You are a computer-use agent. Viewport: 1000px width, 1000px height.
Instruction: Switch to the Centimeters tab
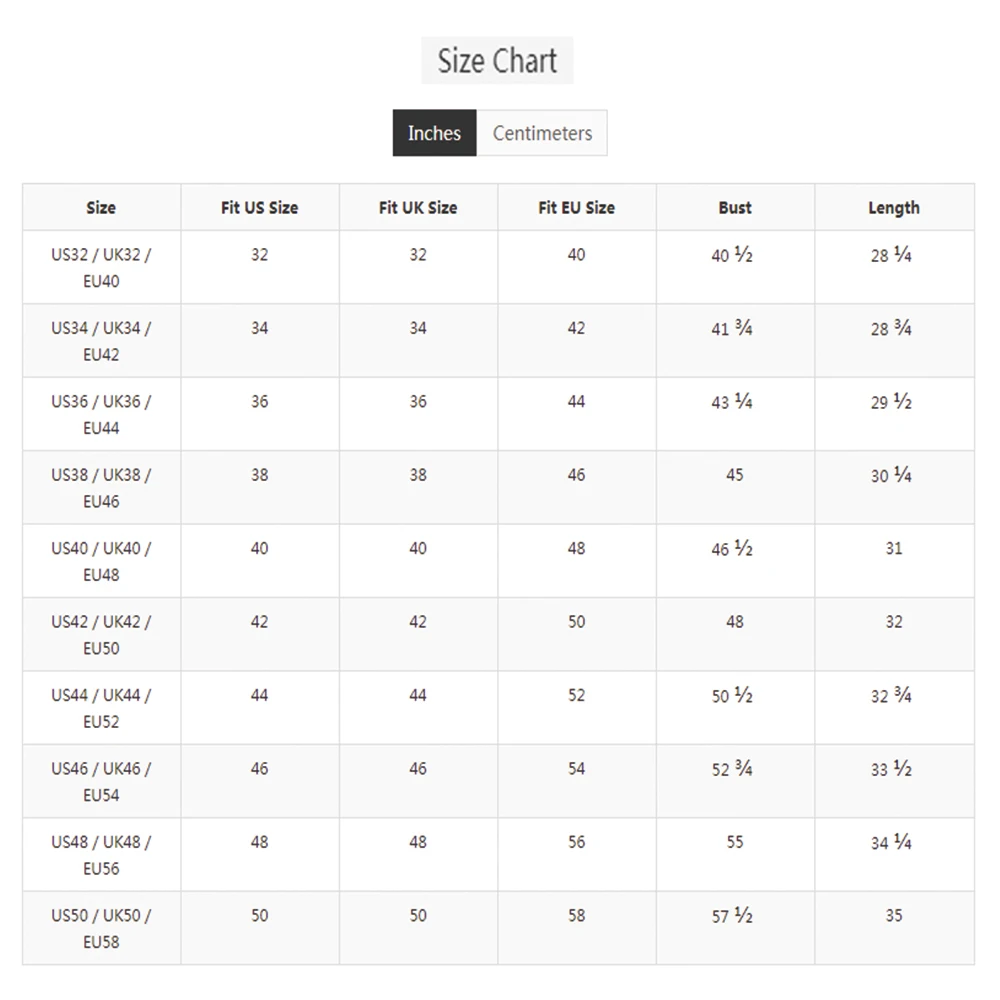(542, 133)
